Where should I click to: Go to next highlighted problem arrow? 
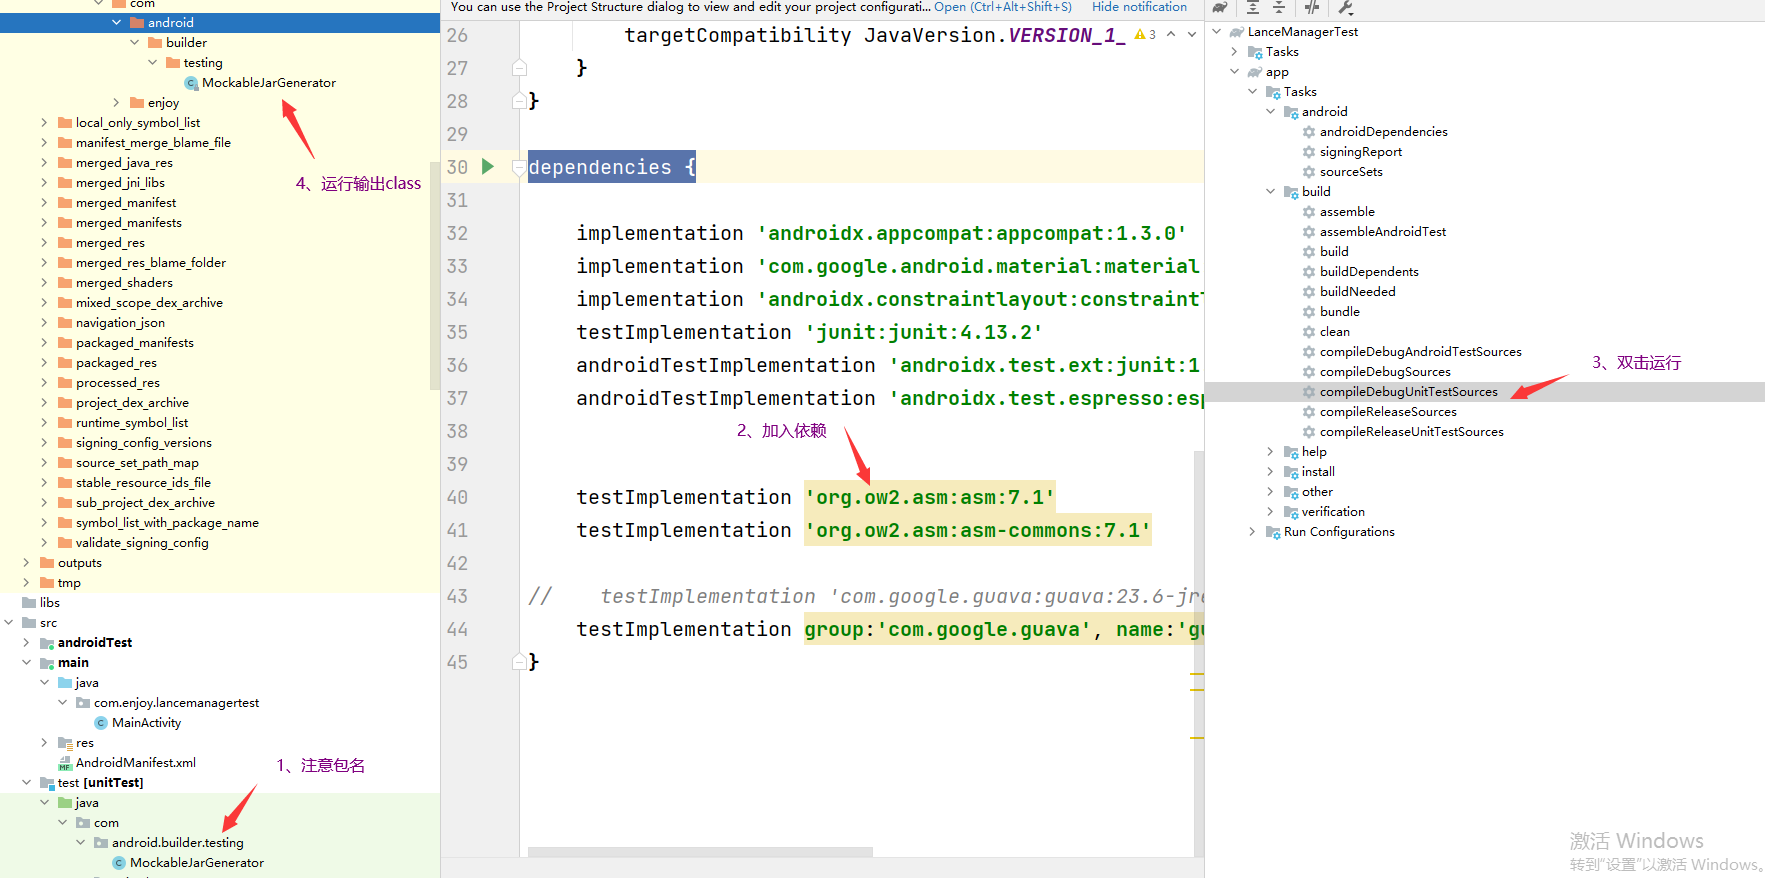click(1192, 34)
